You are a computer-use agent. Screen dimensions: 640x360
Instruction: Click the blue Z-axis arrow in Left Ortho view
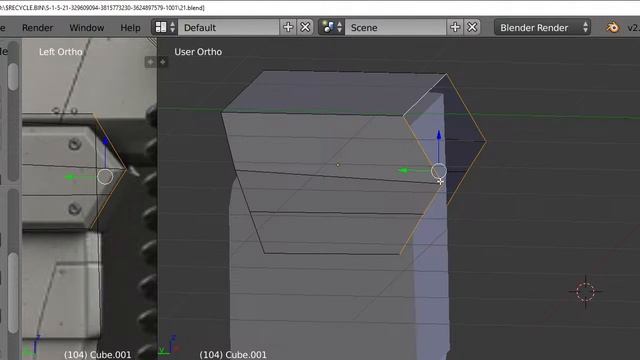pyautogui.click(x=106, y=141)
